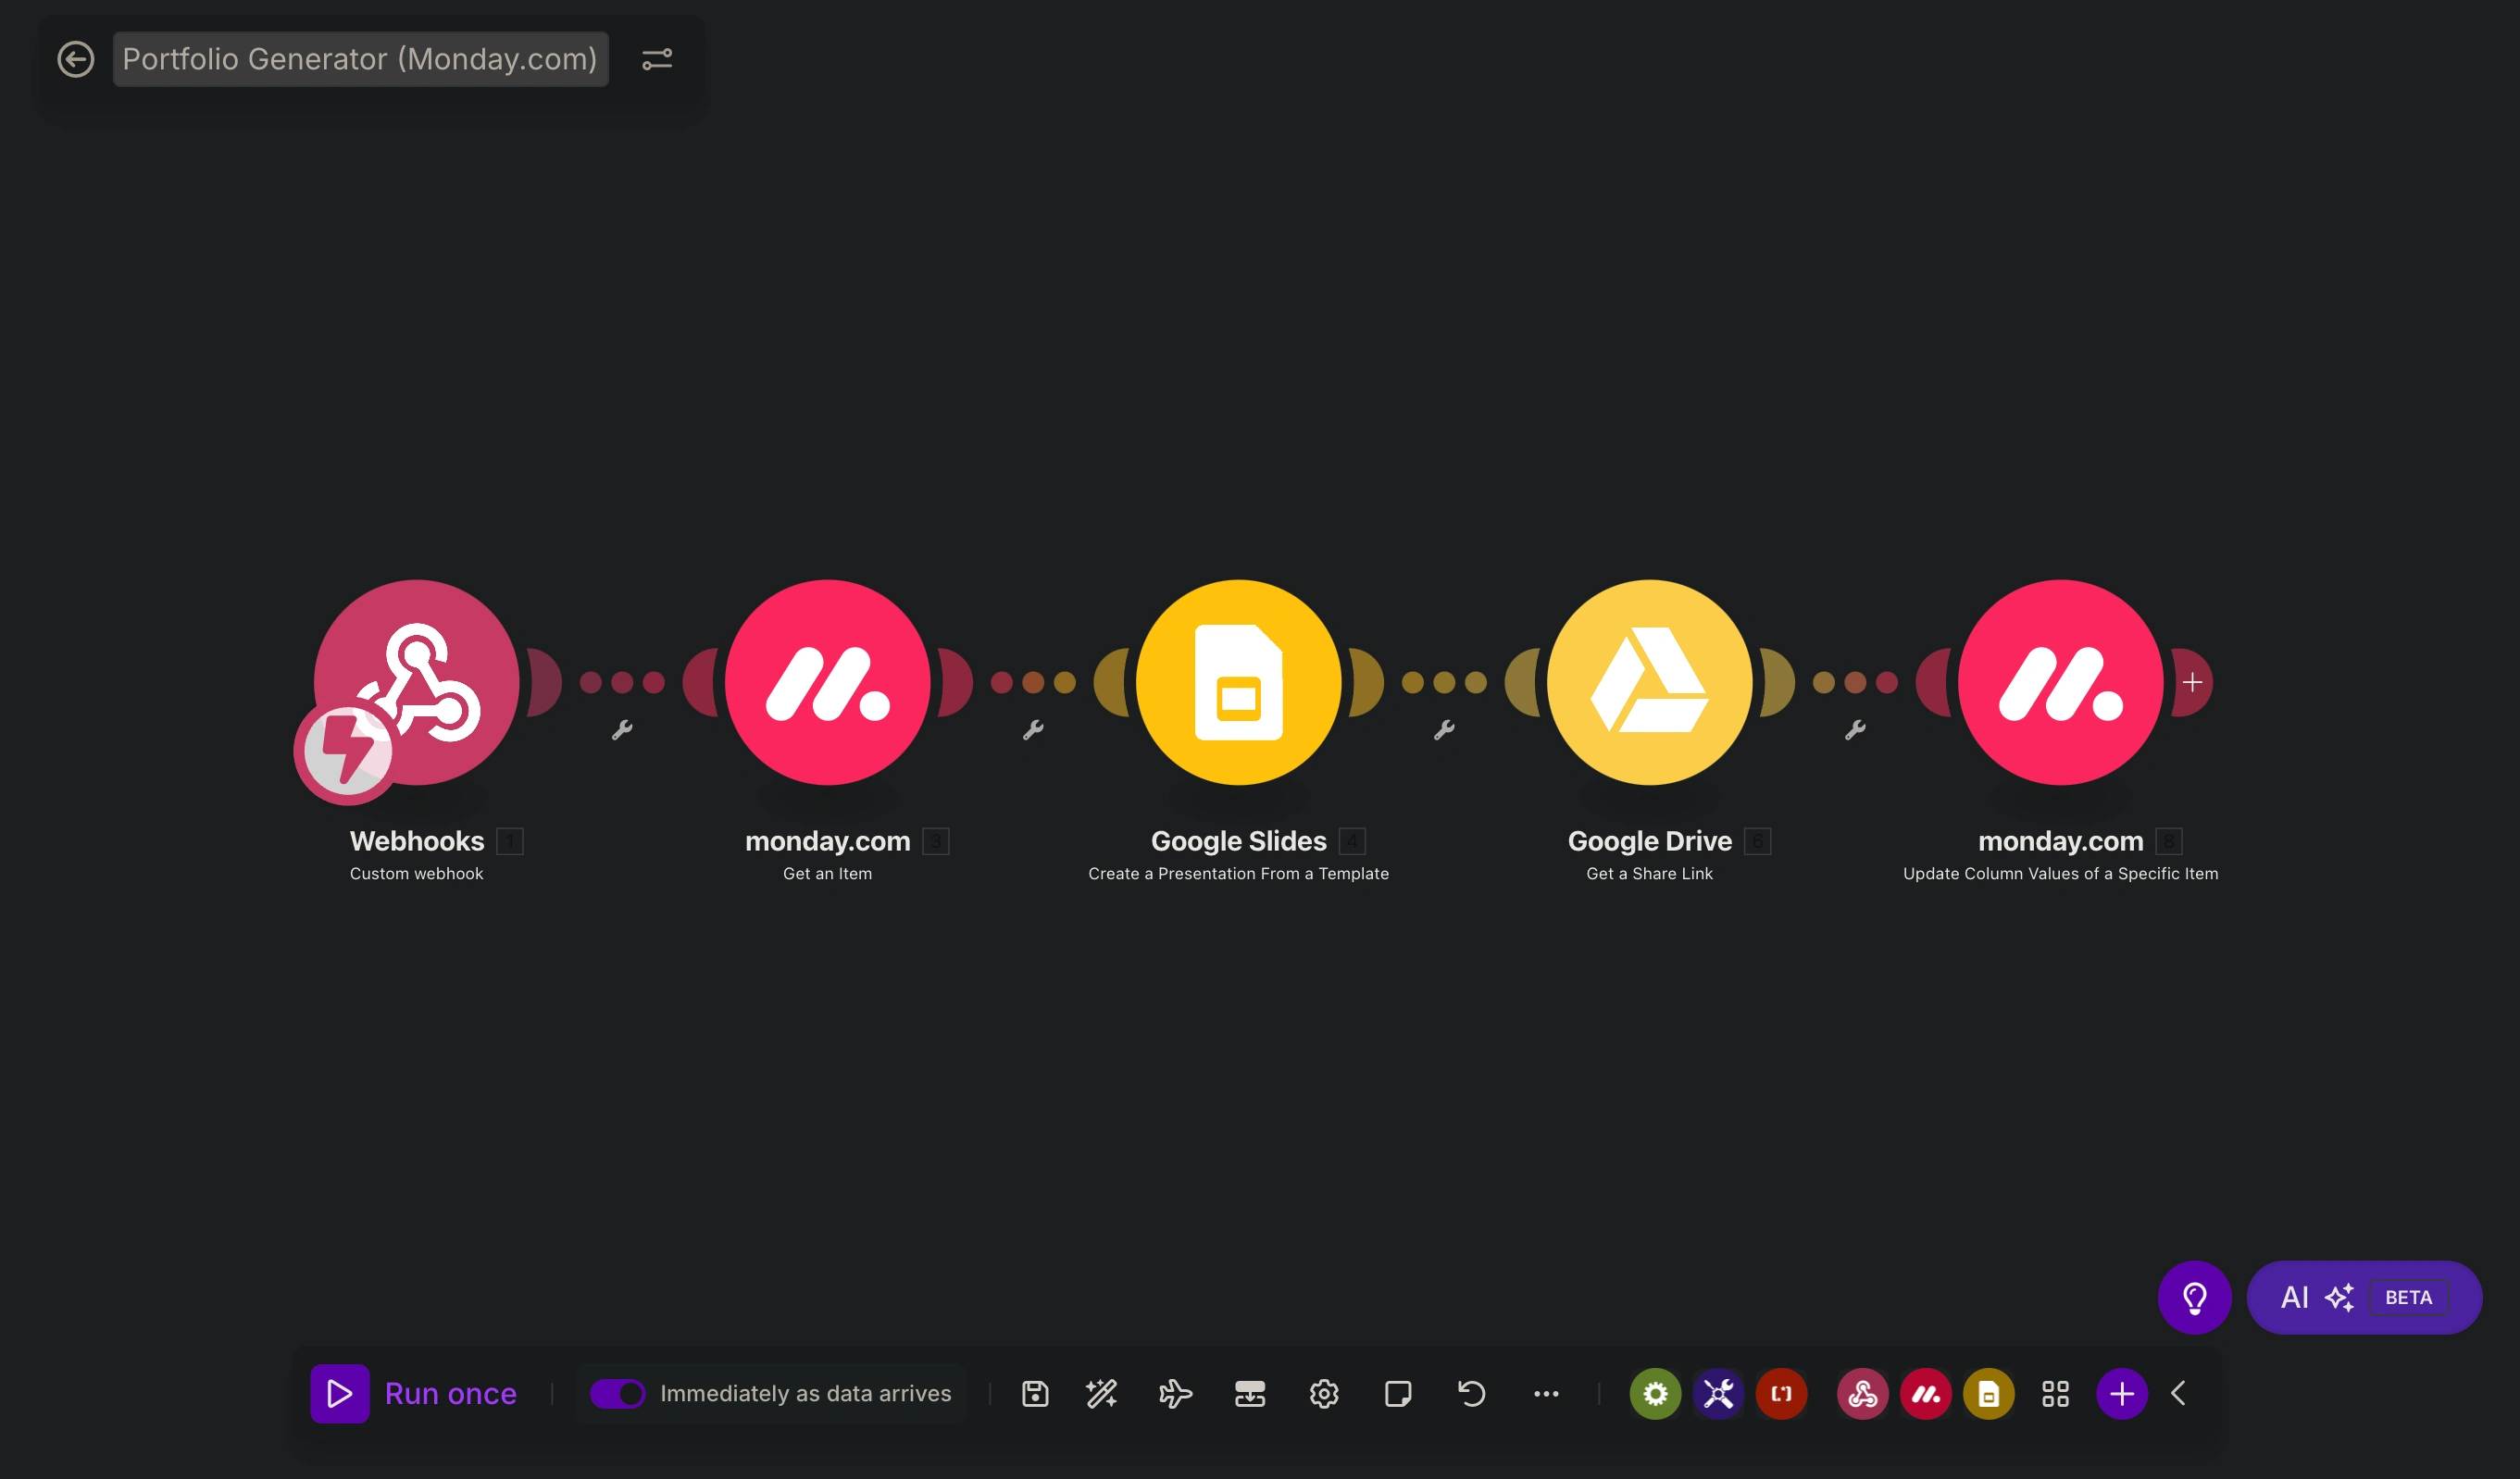
Task: Click the Run once button
Action: pyautogui.click(x=415, y=1393)
